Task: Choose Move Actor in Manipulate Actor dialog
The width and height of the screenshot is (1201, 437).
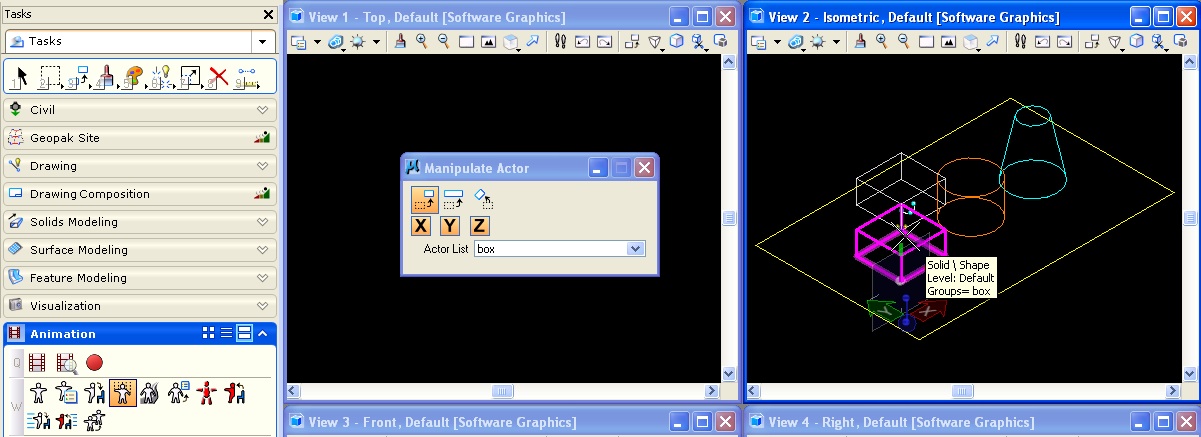Action: (x=424, y=198)
